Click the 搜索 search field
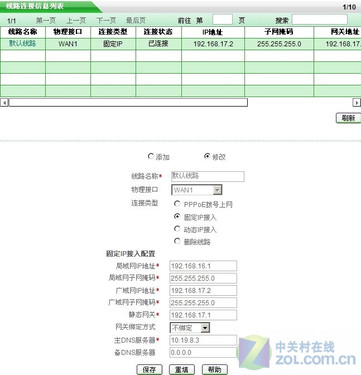 pyautogui.click(x=320, y=20)
